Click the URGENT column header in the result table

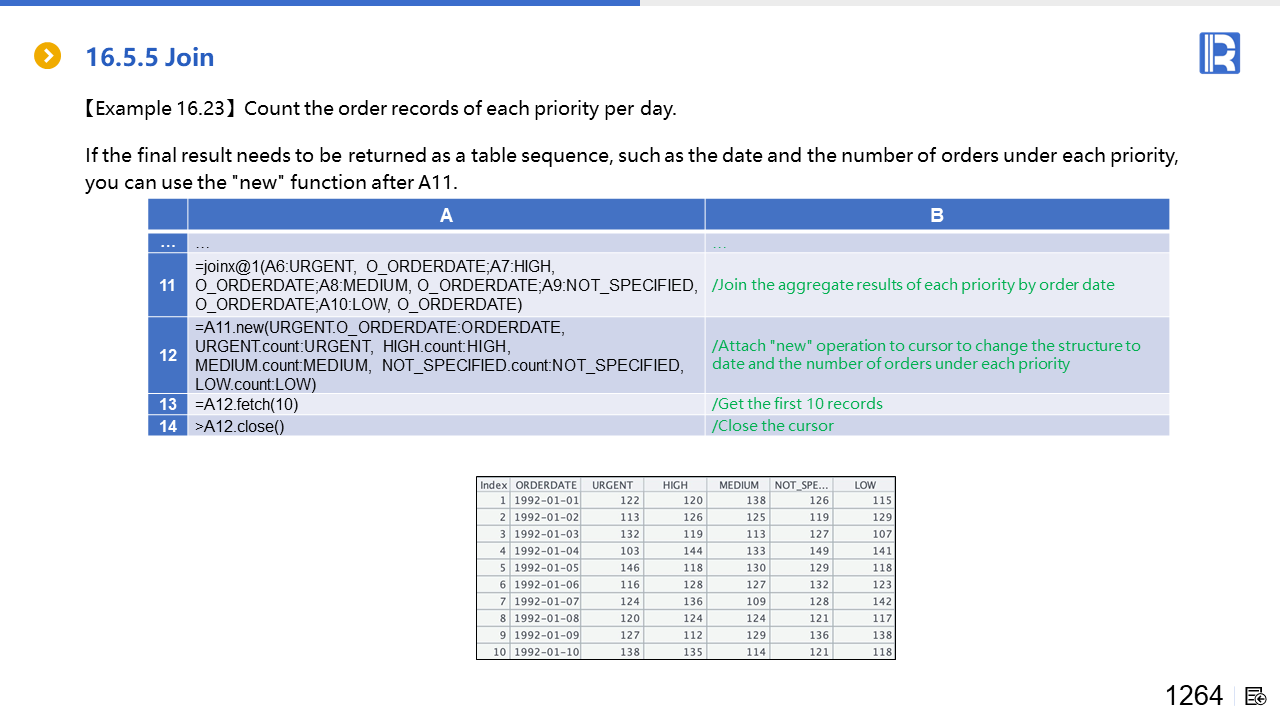pos(612,485)
